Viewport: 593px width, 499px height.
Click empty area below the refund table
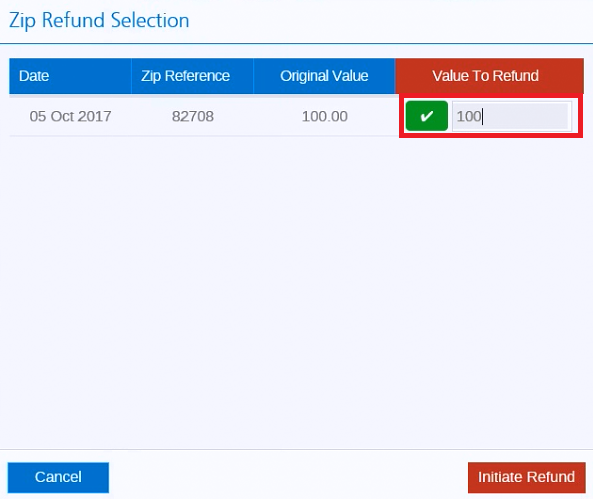pyautogui.click(x=296, y=291)
